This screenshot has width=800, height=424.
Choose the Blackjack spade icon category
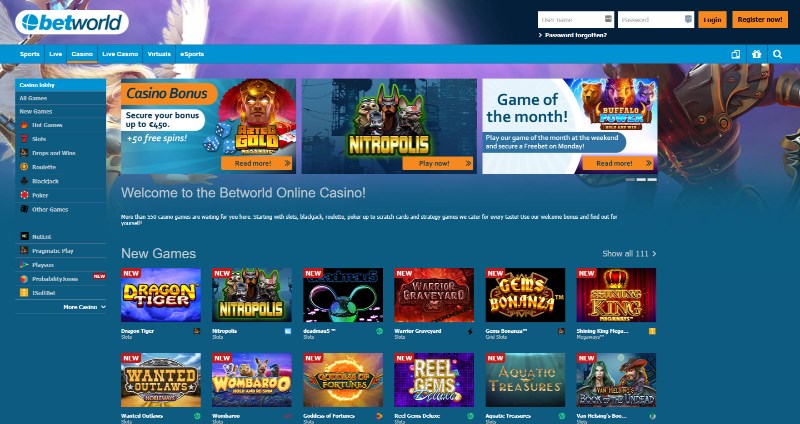click(23, 181)
